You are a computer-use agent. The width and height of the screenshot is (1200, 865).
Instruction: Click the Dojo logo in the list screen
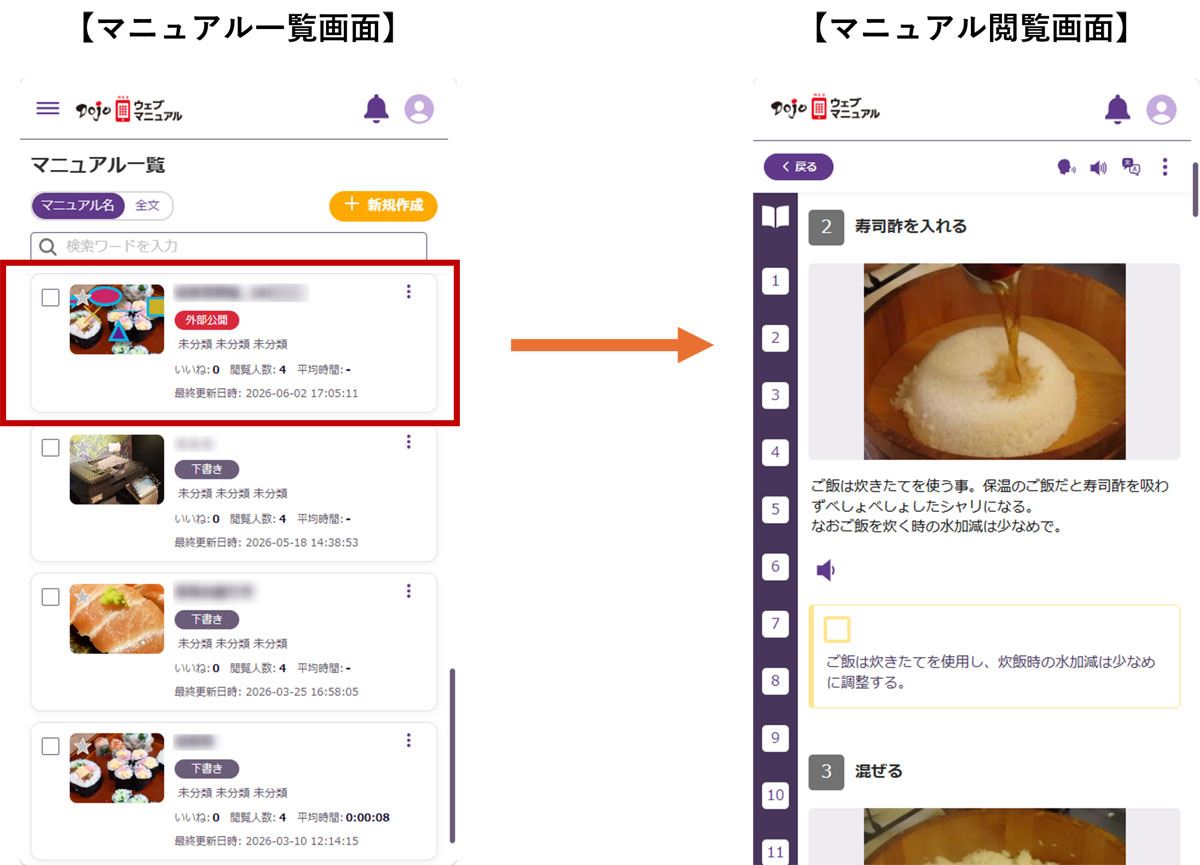click(x=129, y=108)
